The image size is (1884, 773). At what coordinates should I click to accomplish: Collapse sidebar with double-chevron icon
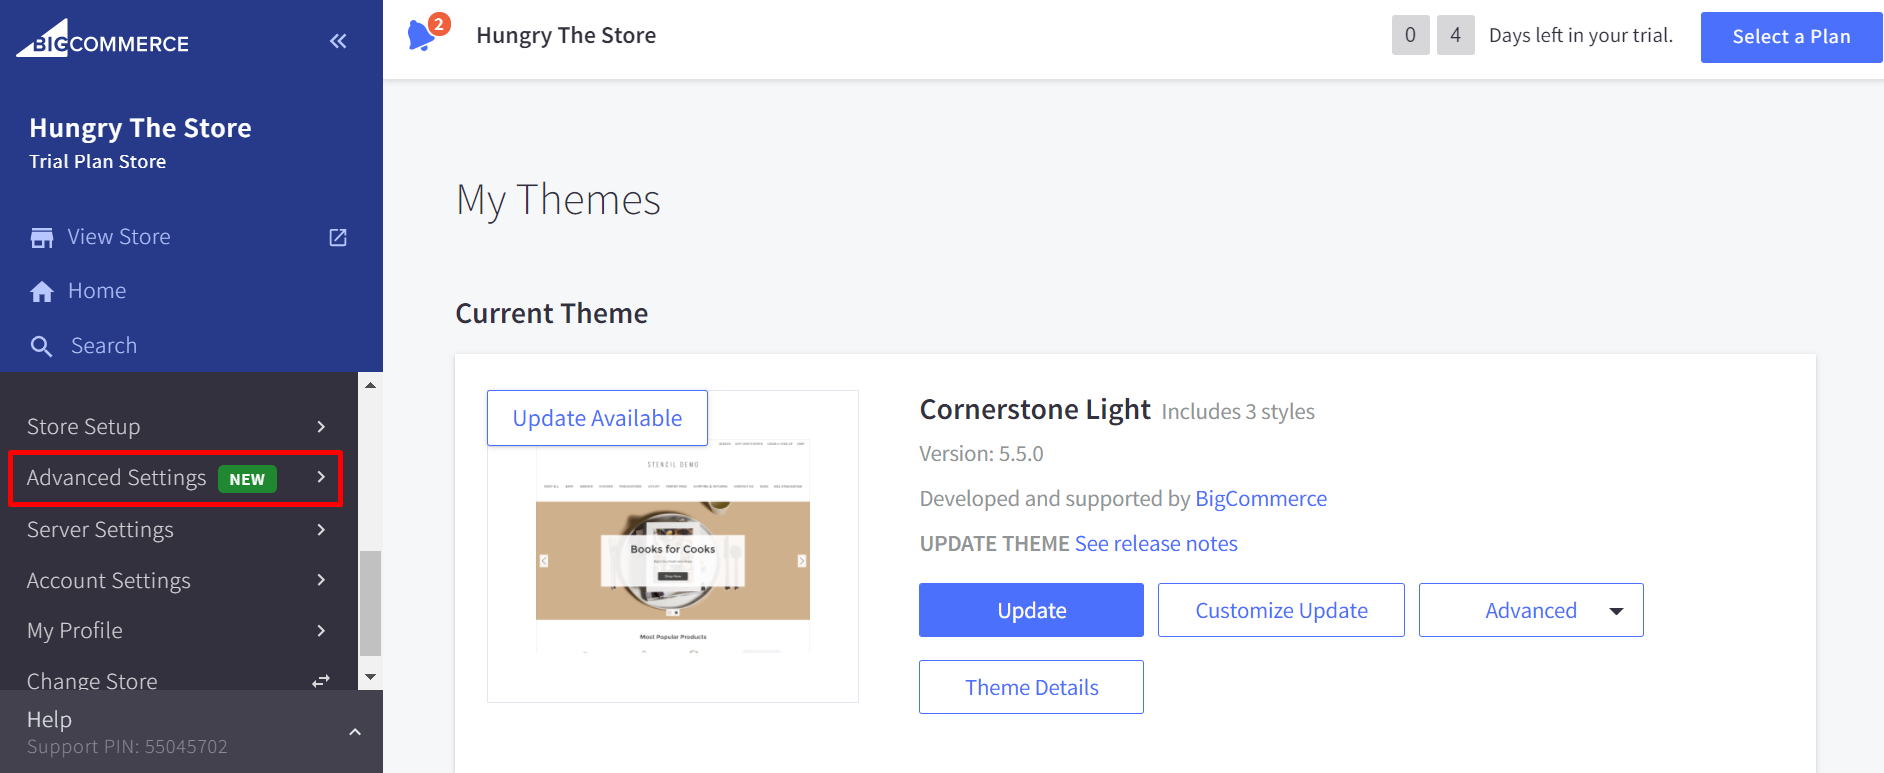click(x=338, y=41)
